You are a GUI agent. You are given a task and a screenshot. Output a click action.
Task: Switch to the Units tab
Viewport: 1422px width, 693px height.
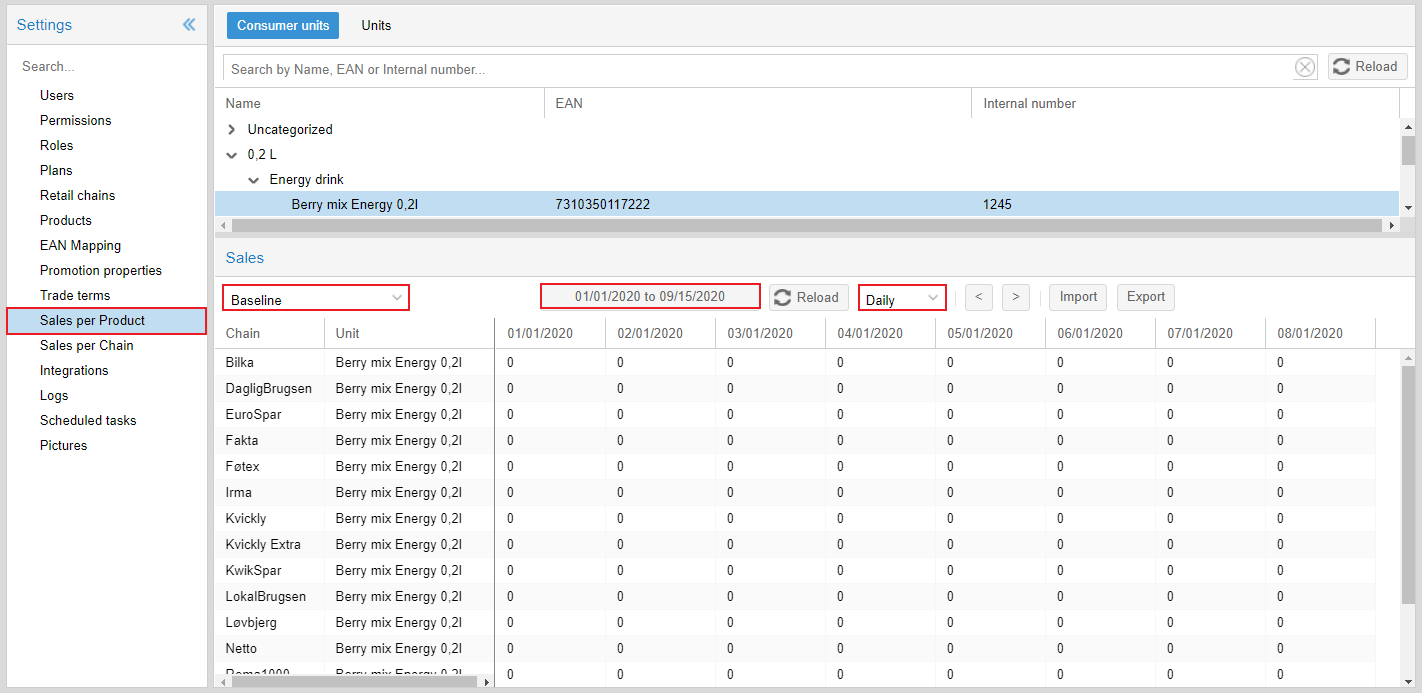click(376, 25)
